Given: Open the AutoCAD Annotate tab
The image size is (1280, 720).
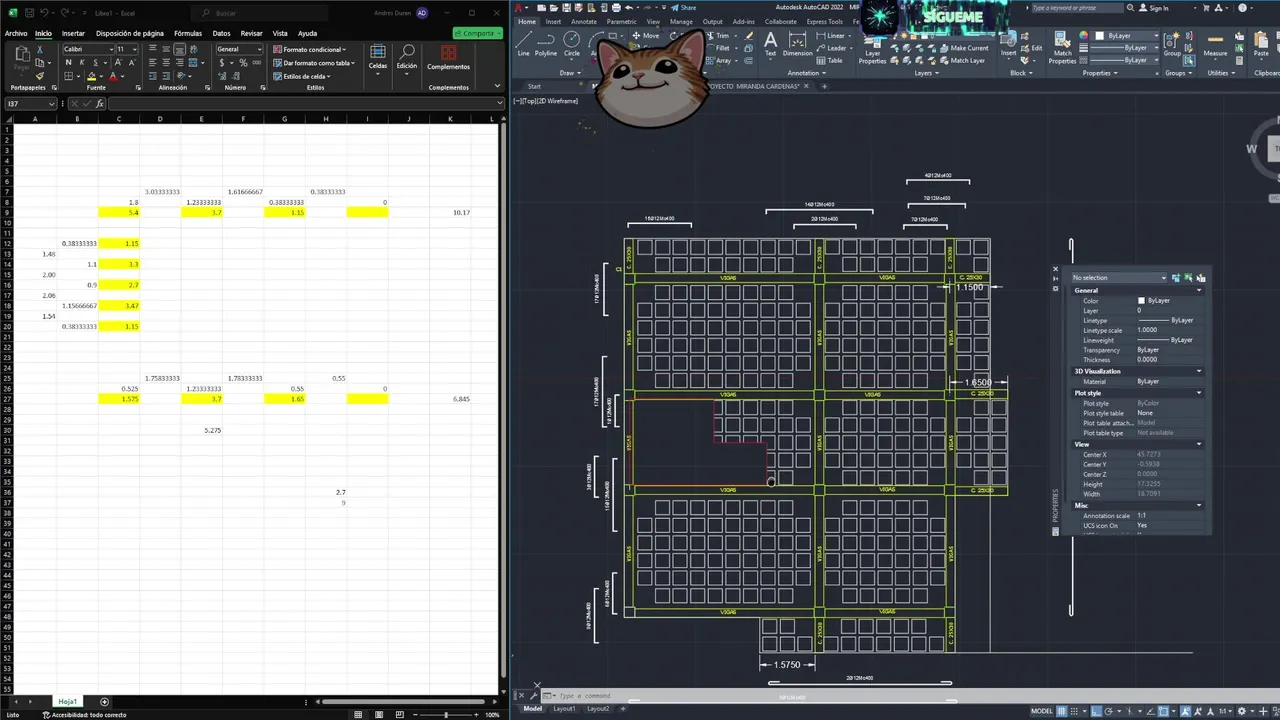Looking at the screenshot, I should (x=584, y=21).
